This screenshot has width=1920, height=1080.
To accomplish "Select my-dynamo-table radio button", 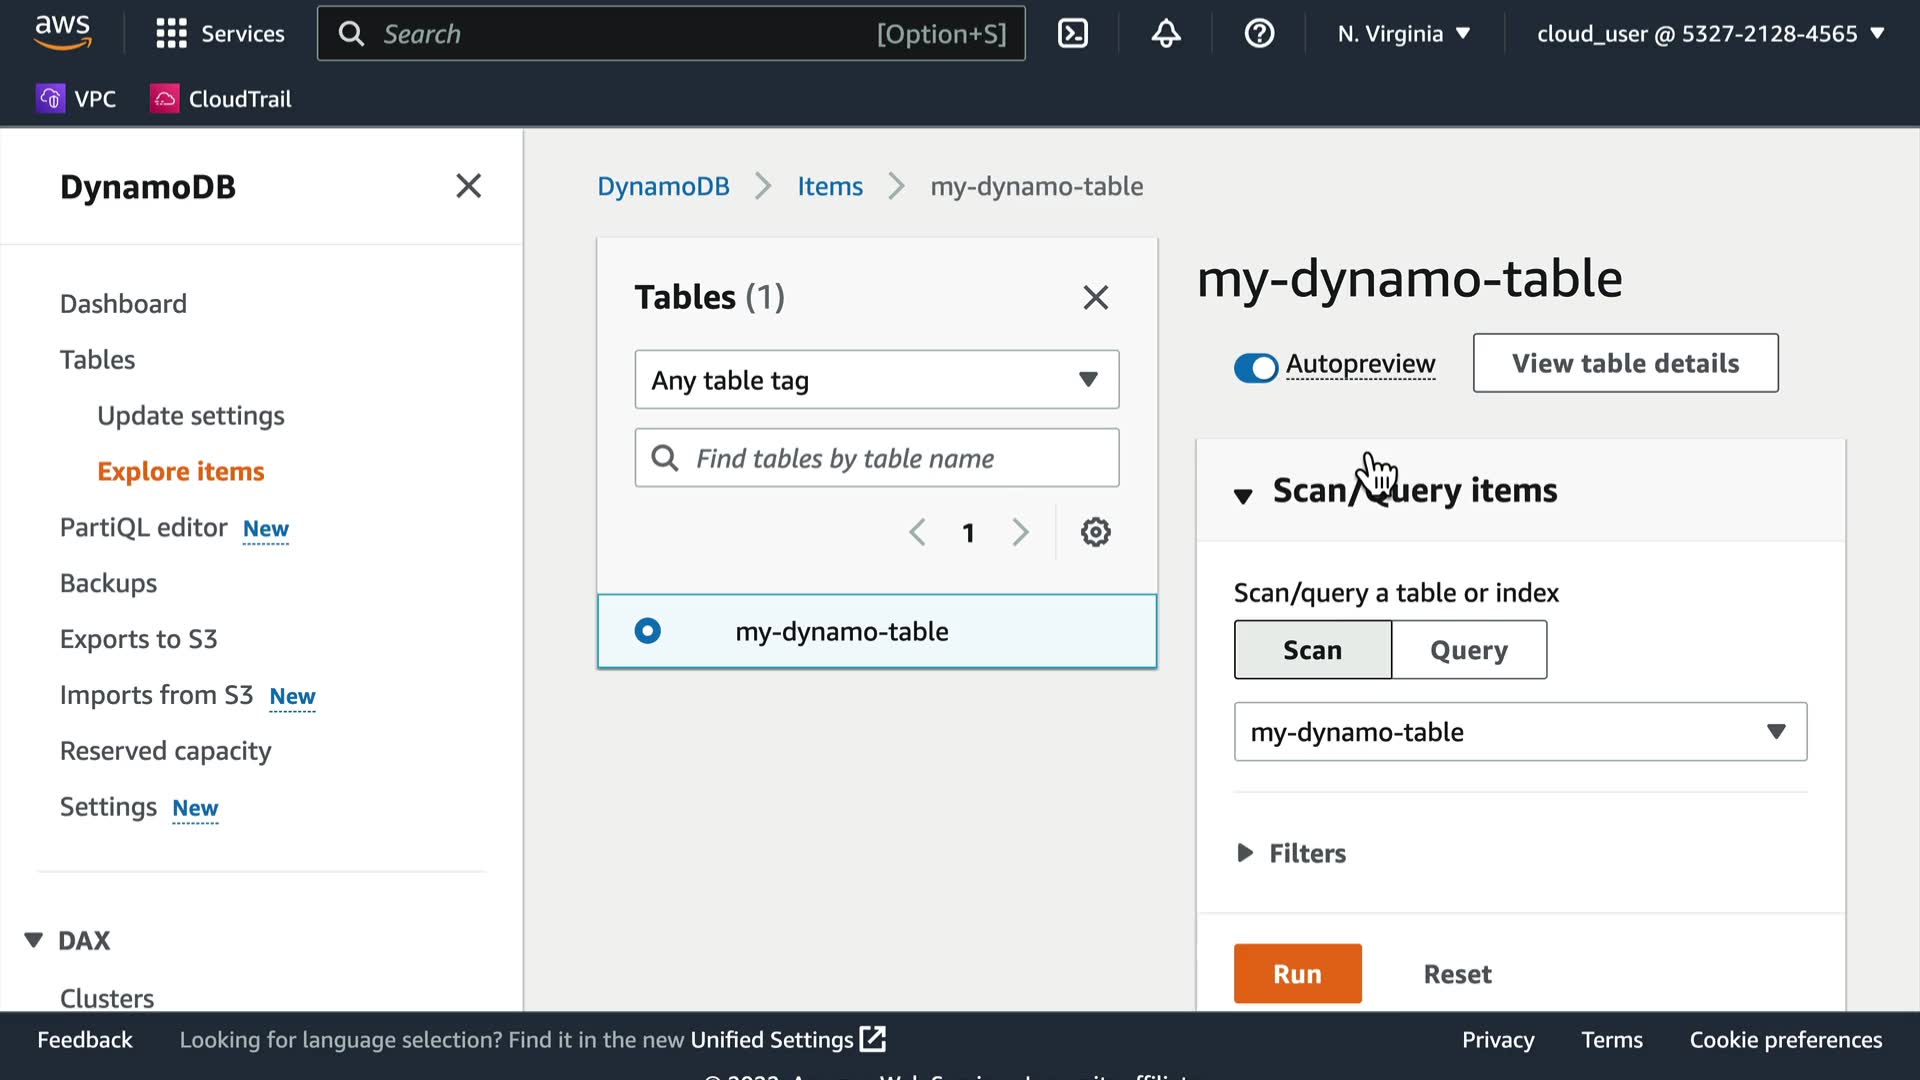I will (x=647, y=631).
